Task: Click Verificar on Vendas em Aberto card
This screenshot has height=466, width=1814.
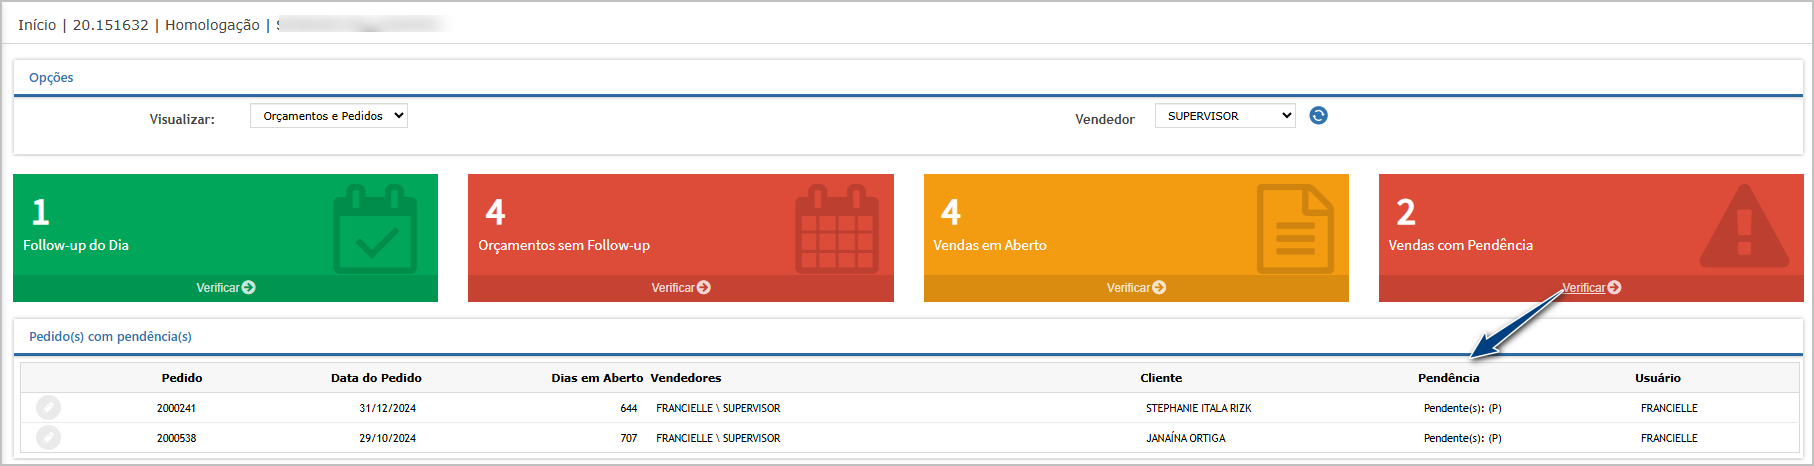Action: pyautogui.click(x=1136, y=288)
